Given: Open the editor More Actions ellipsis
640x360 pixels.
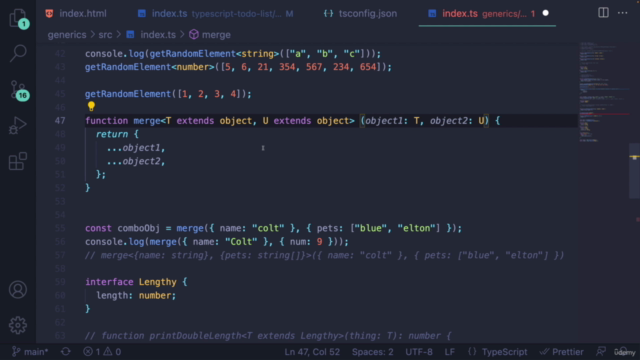Looking at the screenshot, I should tap(622, 13).
